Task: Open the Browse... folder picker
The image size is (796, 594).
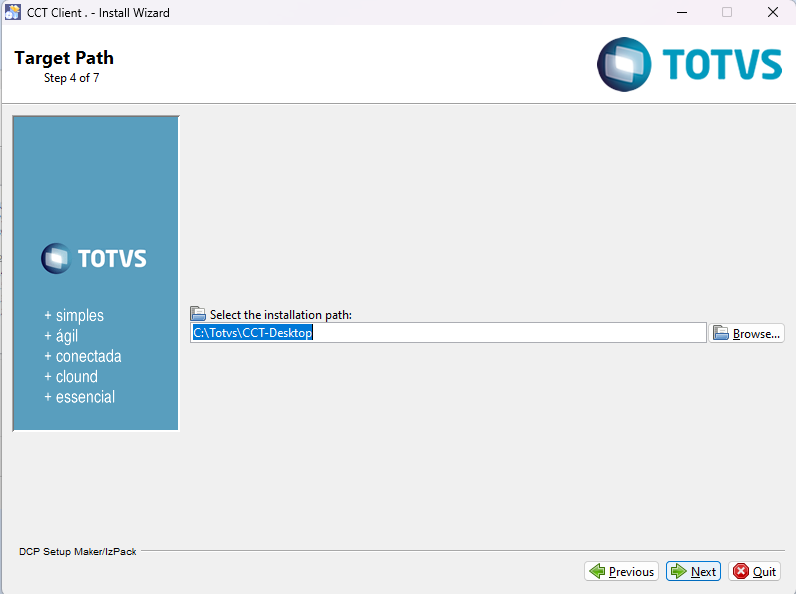Action: [746, 333]
